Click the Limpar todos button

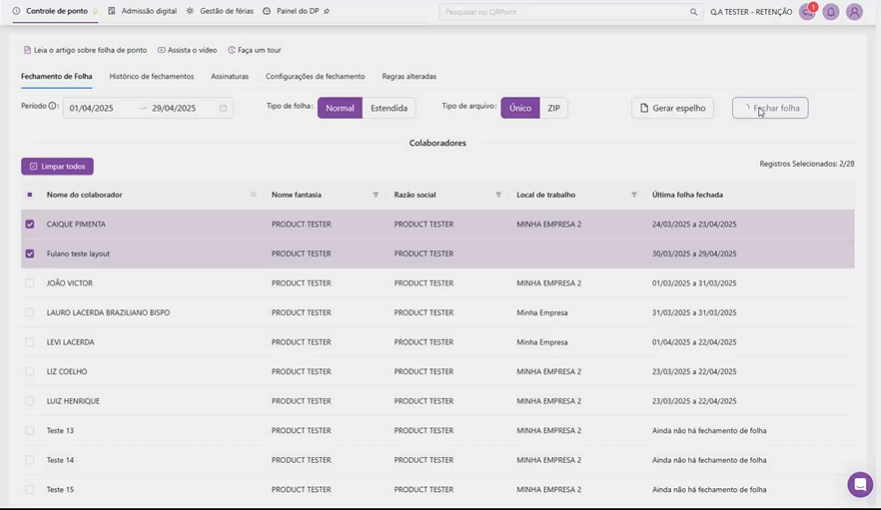(57, 166)
